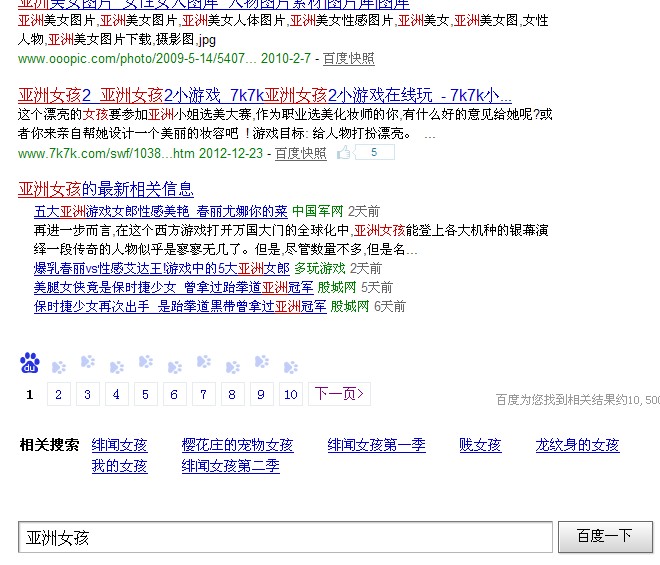Screen dimensions: 660x565
Task: Click related search 我的女孩
Action: 120,466
